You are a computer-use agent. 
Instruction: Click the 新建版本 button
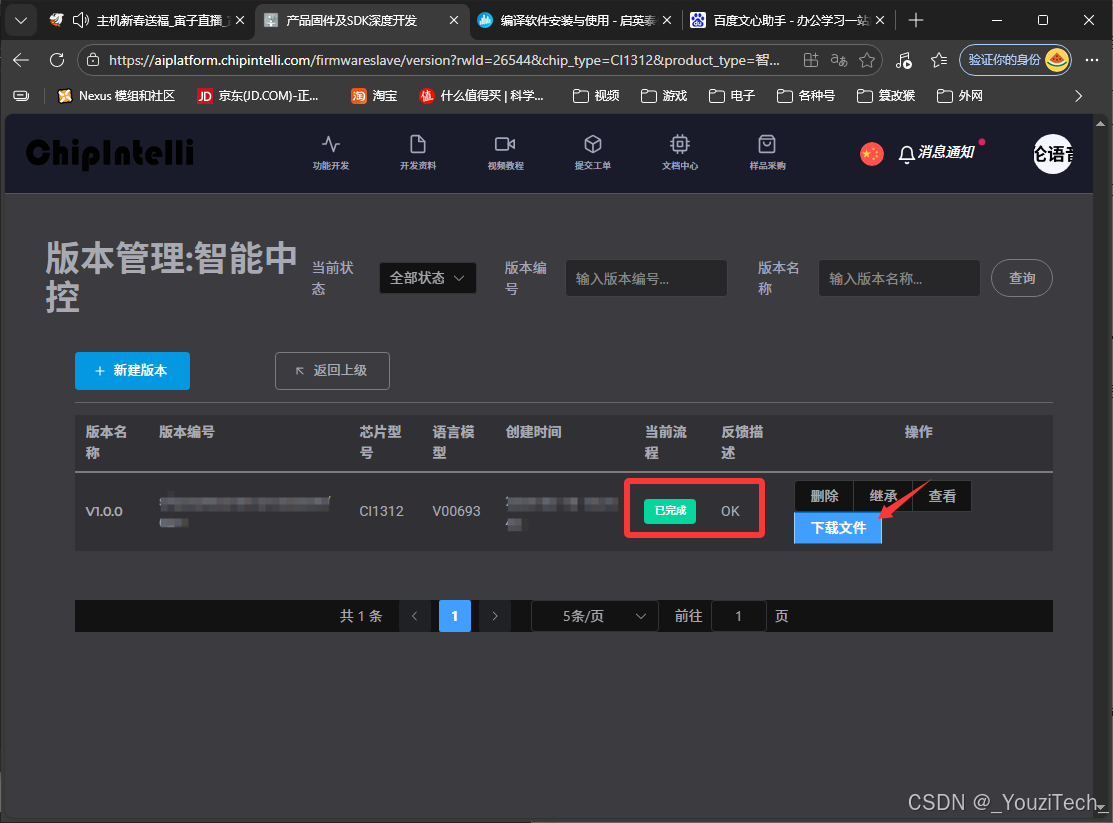tap(132, 371)
